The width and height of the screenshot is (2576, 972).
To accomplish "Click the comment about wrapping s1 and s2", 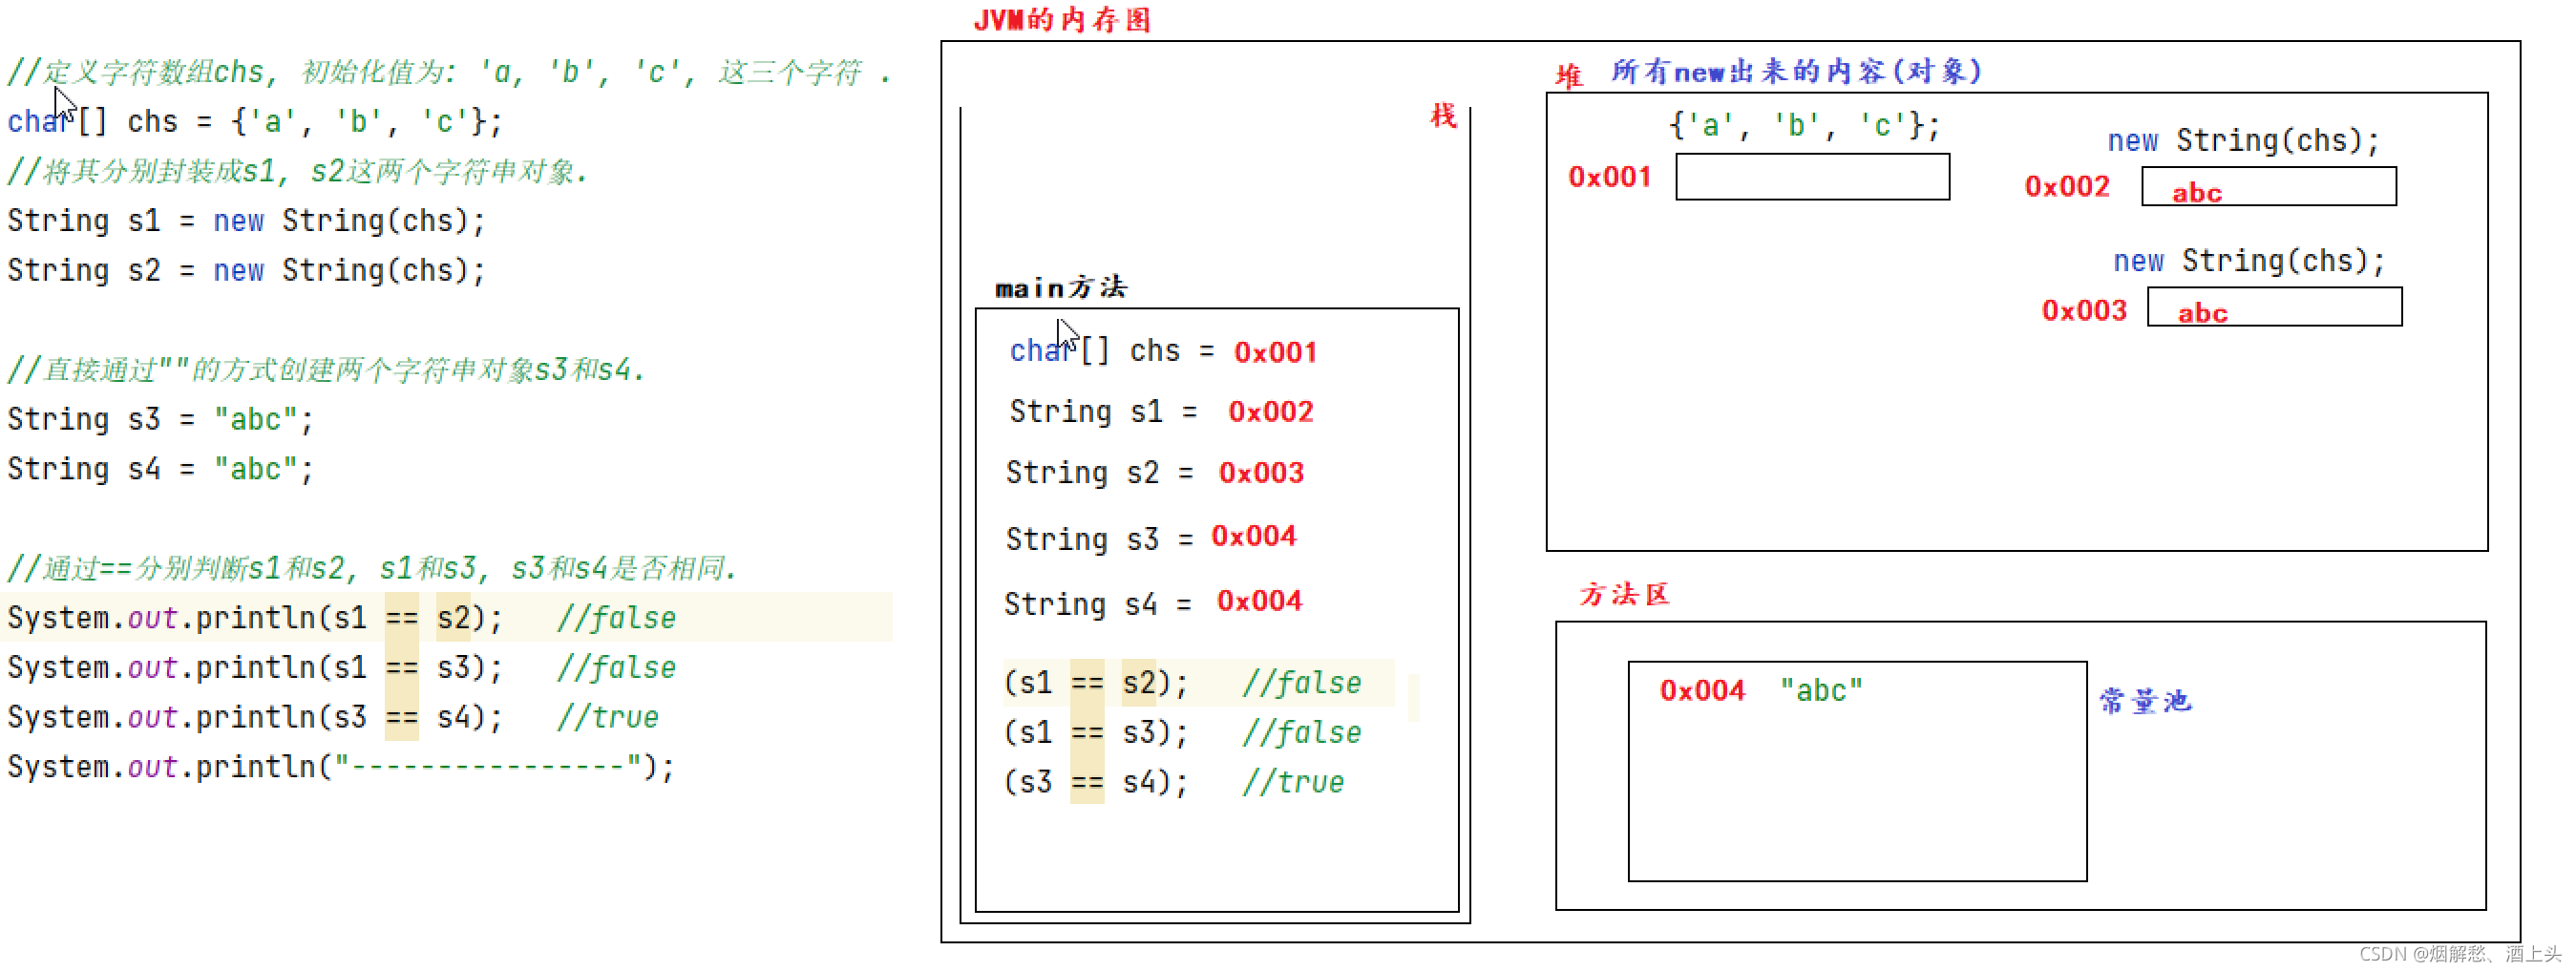I will coord(297,172).
